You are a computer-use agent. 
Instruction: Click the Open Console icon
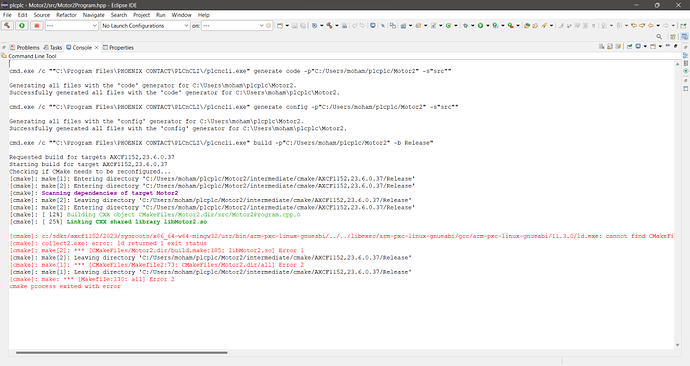(x=653, y=46)
